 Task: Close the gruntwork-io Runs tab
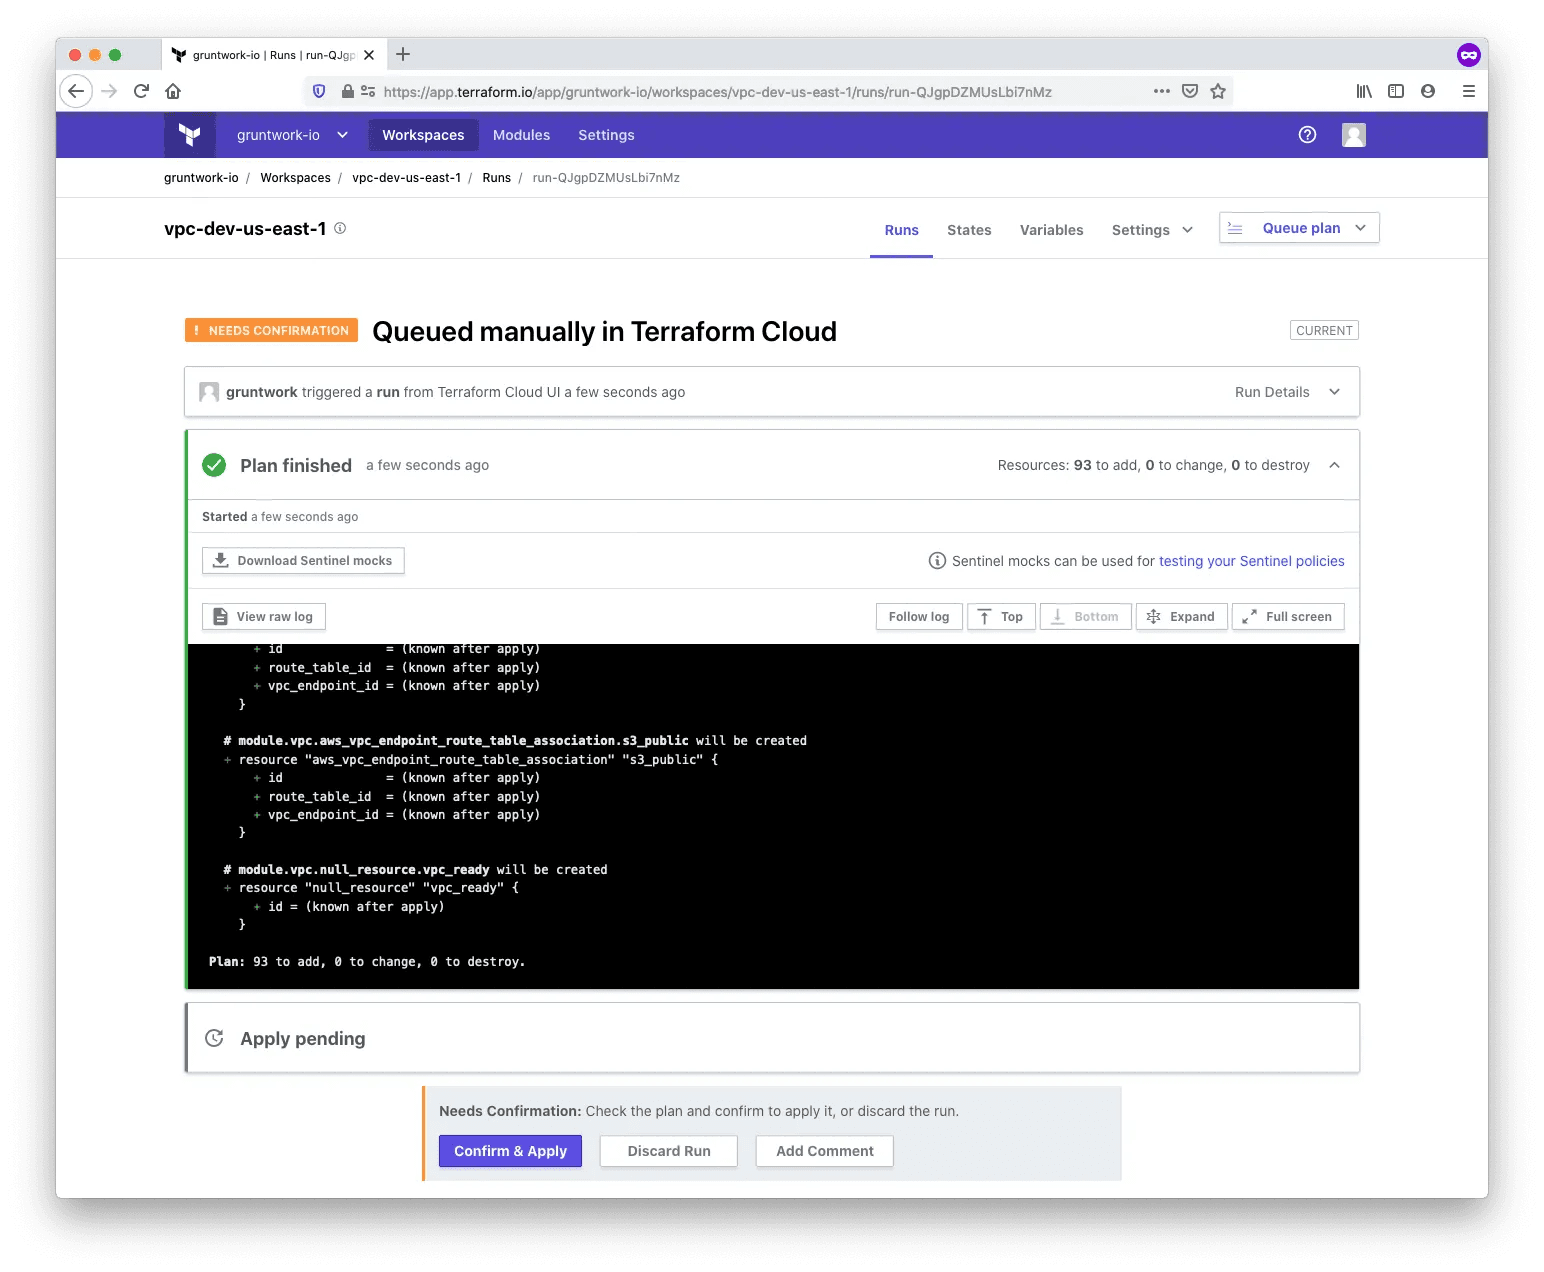pyautogui.click(x=369, y=55)
